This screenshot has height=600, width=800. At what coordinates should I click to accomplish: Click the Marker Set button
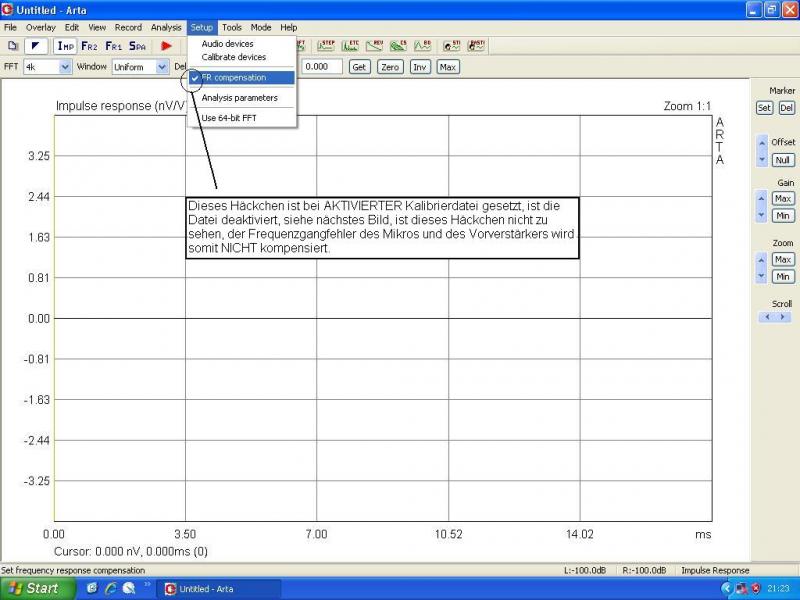764,108
